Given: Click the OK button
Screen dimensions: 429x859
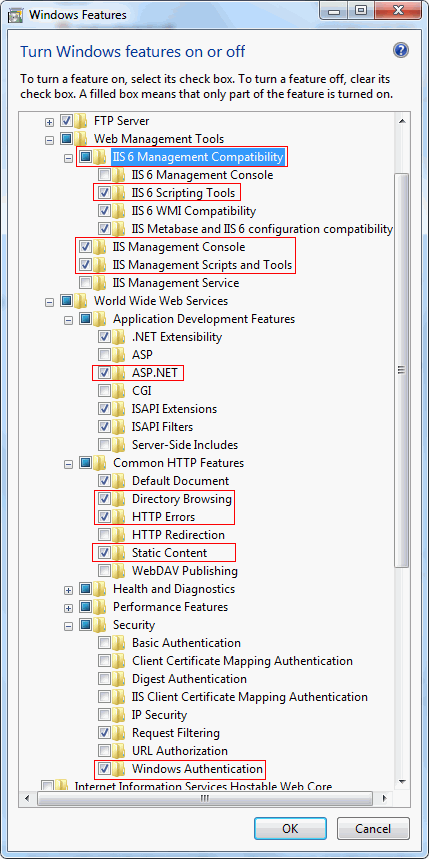Looking at the screenshot, I should [290, 828].
